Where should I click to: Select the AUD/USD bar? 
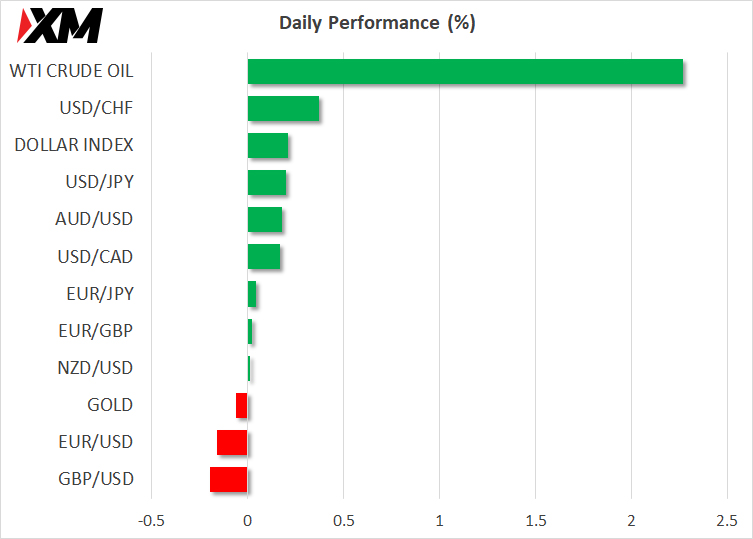(265, 220)
